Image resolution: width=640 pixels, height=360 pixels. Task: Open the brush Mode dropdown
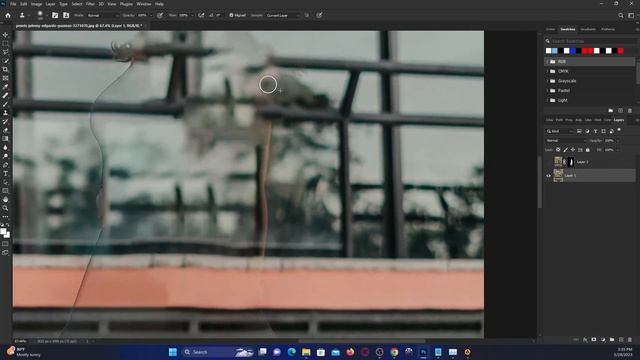103,15
